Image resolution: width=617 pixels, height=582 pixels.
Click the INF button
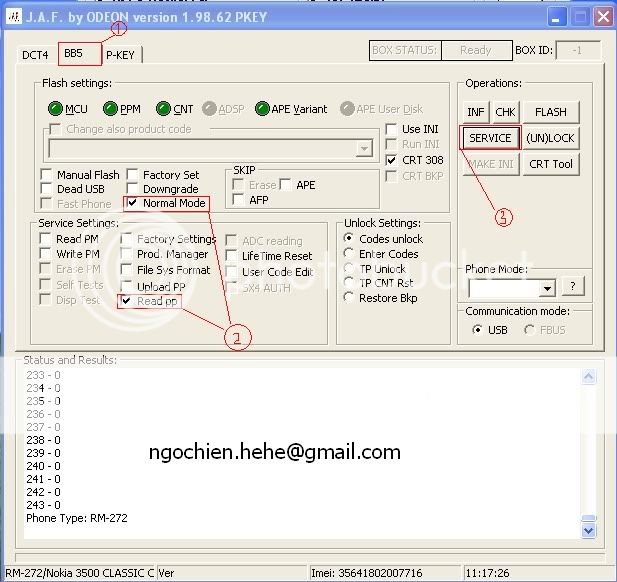click(476, 112)
